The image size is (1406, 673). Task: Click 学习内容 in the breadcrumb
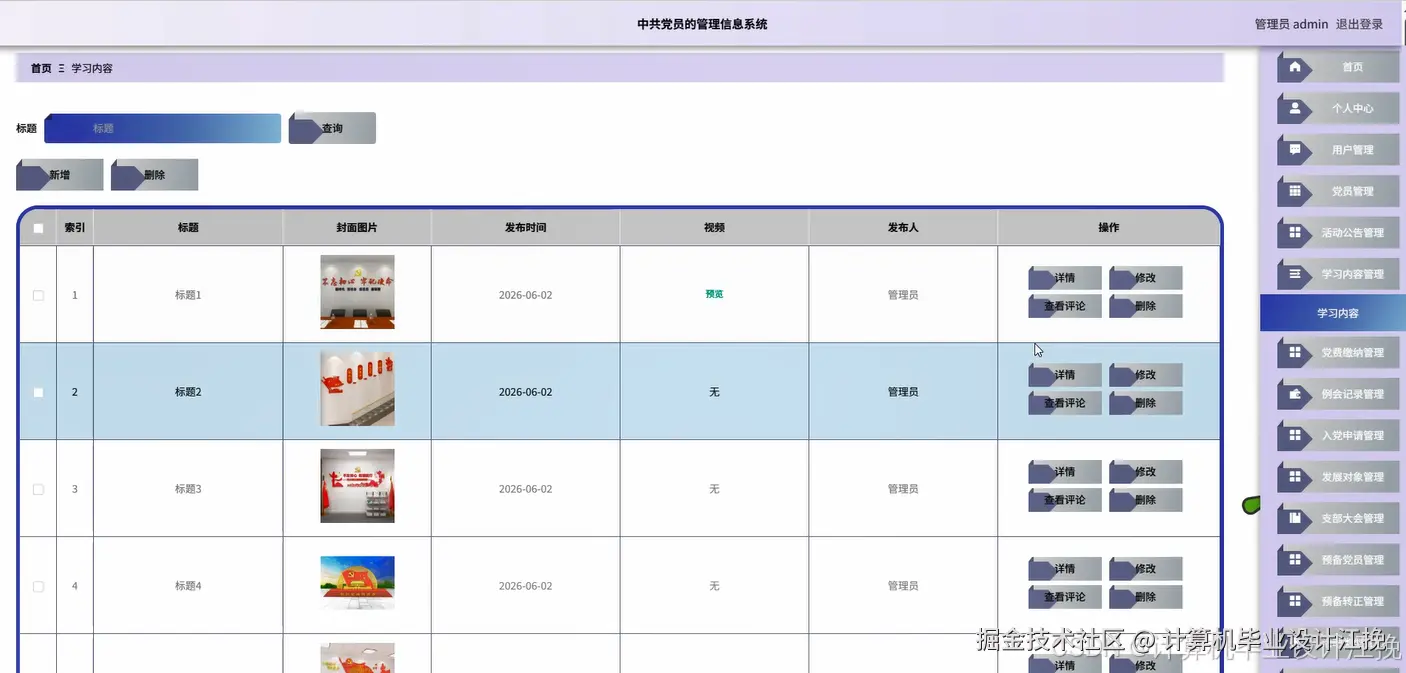point(92,68)
